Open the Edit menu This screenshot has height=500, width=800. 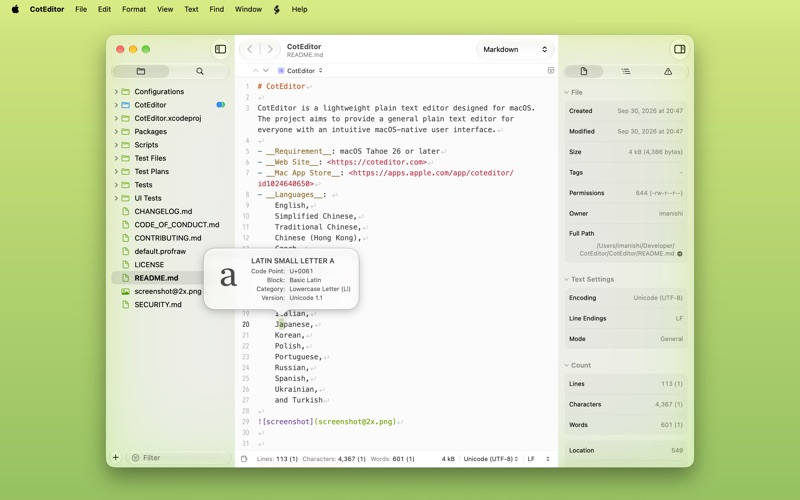[x=104, y=9]
